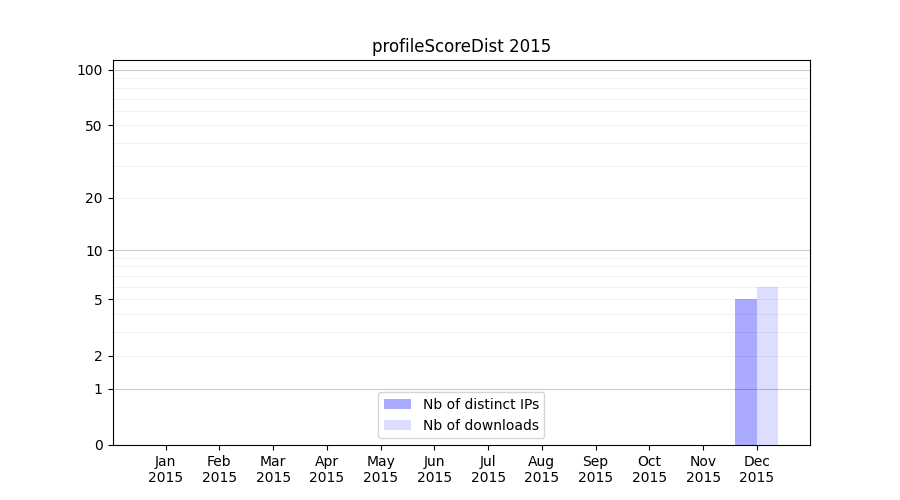The width and height of the screenshot is (900, 500).
Task: Click the dark blue distinct IPs bar
Action: click(745, 372)
